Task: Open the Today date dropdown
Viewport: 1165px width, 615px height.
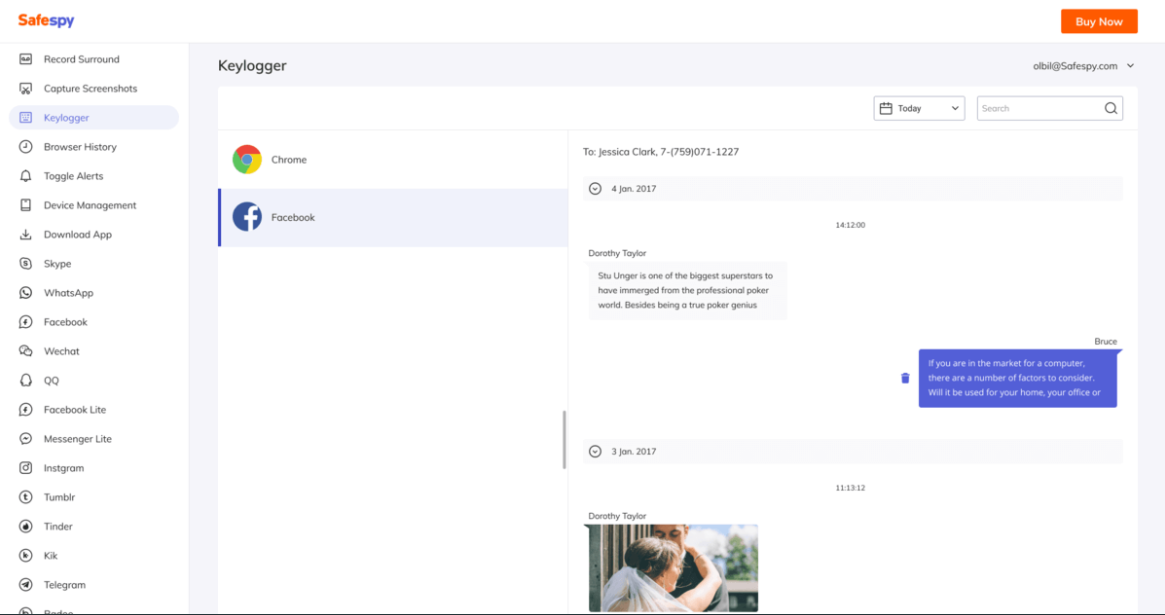Action: (919, 108)
